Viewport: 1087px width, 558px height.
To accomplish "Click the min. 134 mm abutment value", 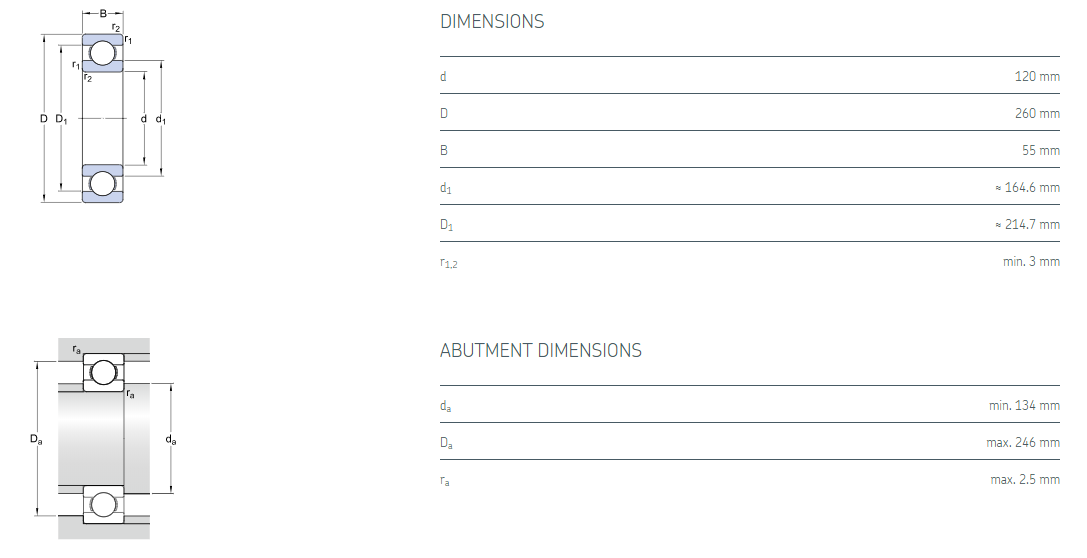I will tap(1024, 405).
